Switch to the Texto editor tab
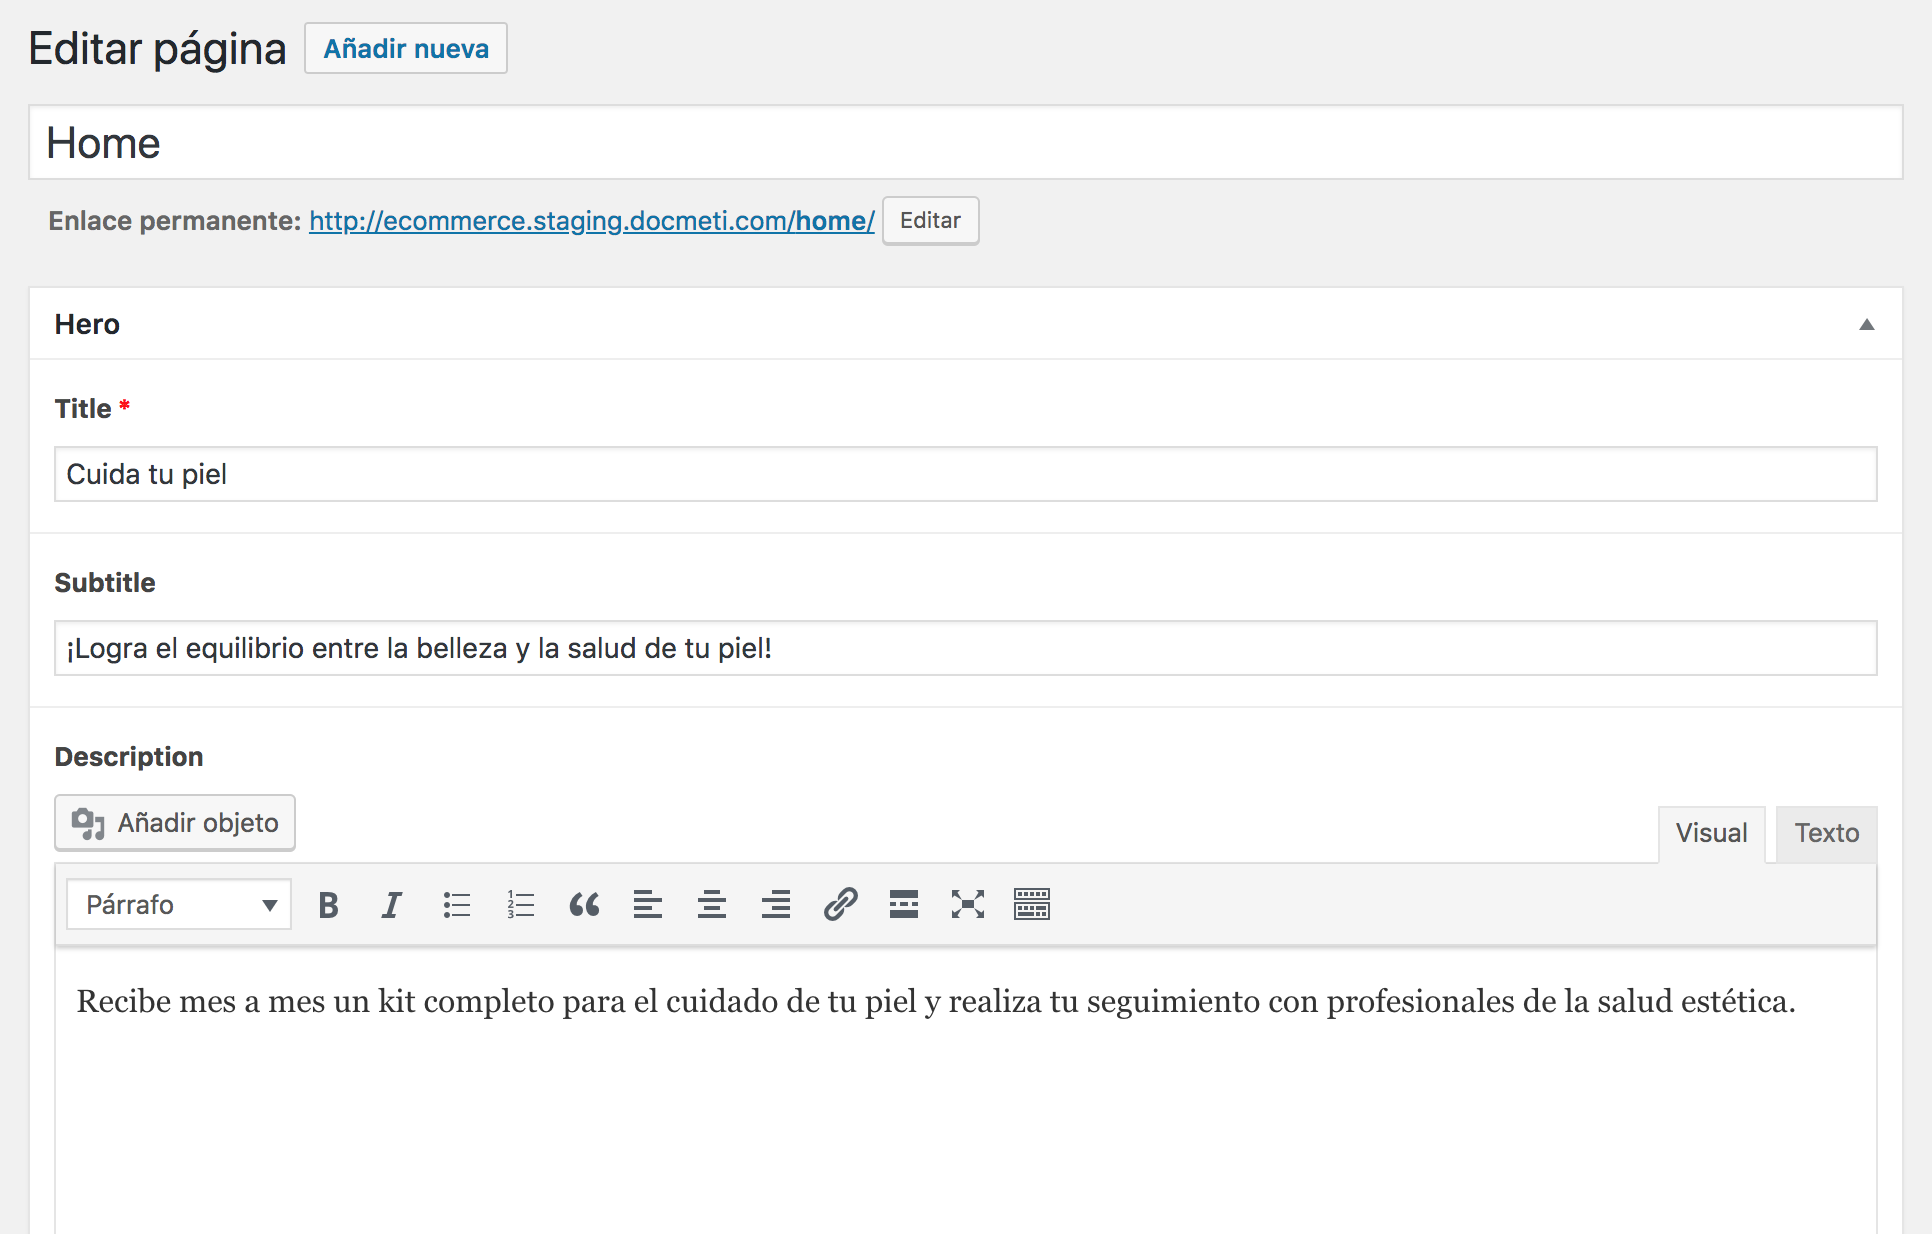The image size is (1932, 1234). pos(1826,833)
